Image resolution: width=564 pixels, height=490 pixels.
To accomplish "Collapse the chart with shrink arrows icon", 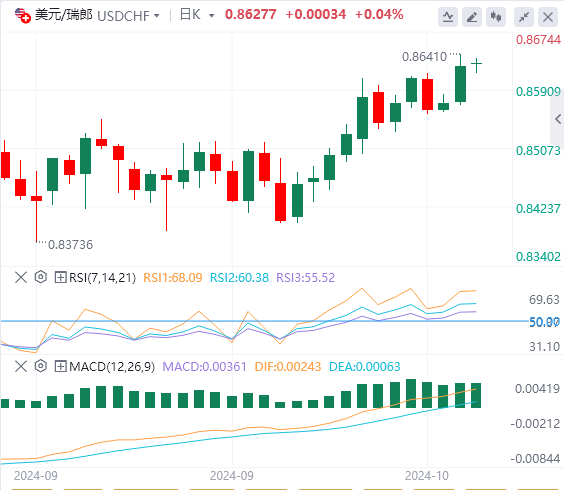I will point(524,17).
